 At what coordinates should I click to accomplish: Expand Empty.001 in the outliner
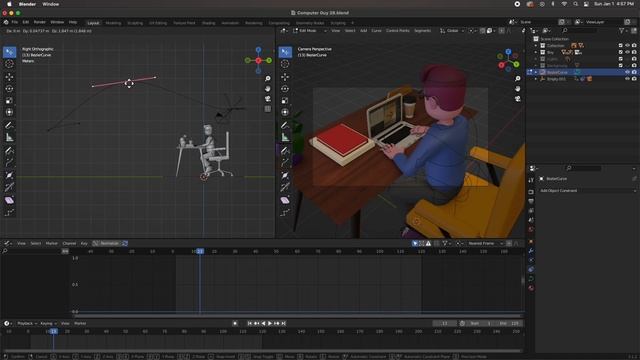[536, 79]
